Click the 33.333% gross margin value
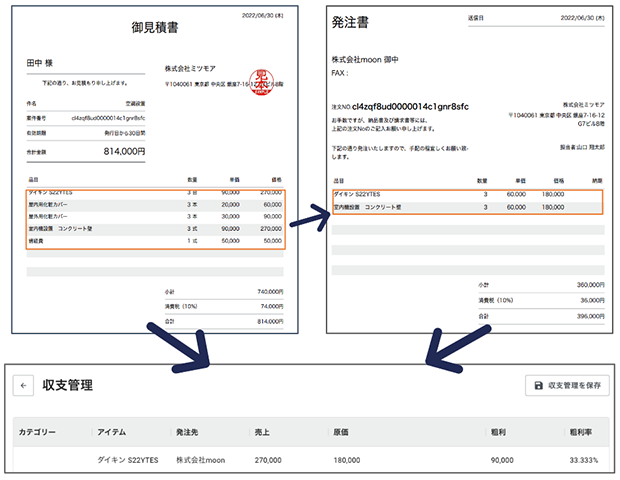 (x=584, y=460)
